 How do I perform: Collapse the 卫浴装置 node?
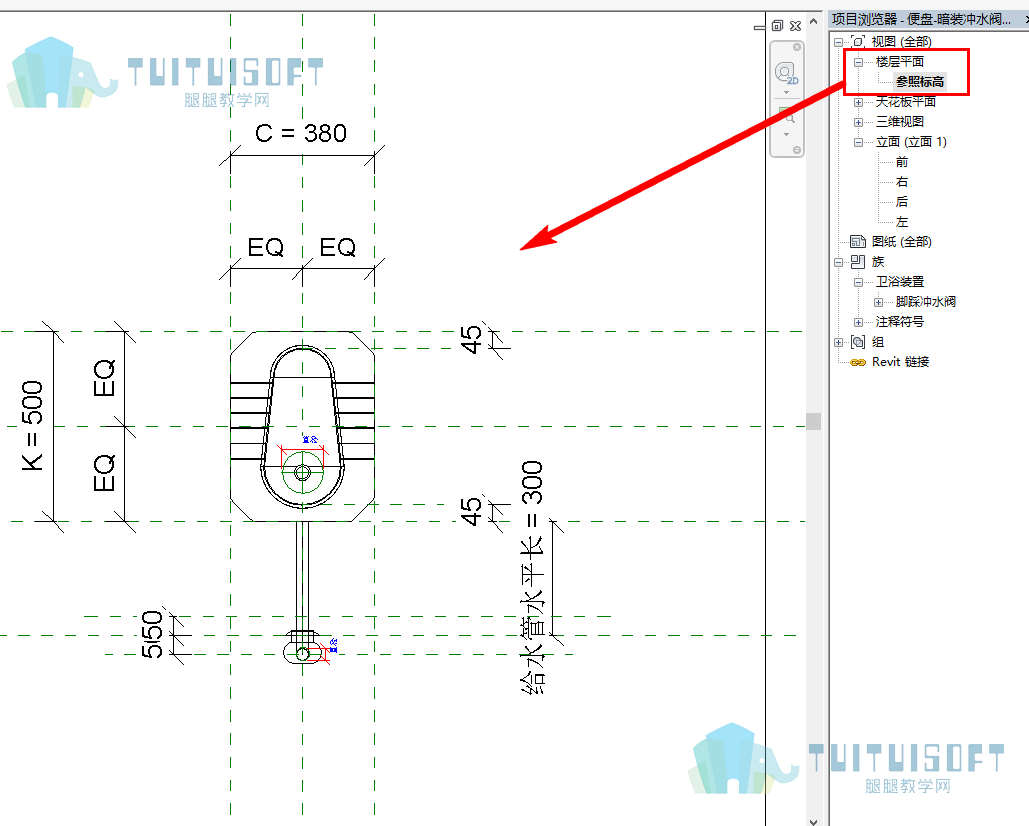coord(858,282)
